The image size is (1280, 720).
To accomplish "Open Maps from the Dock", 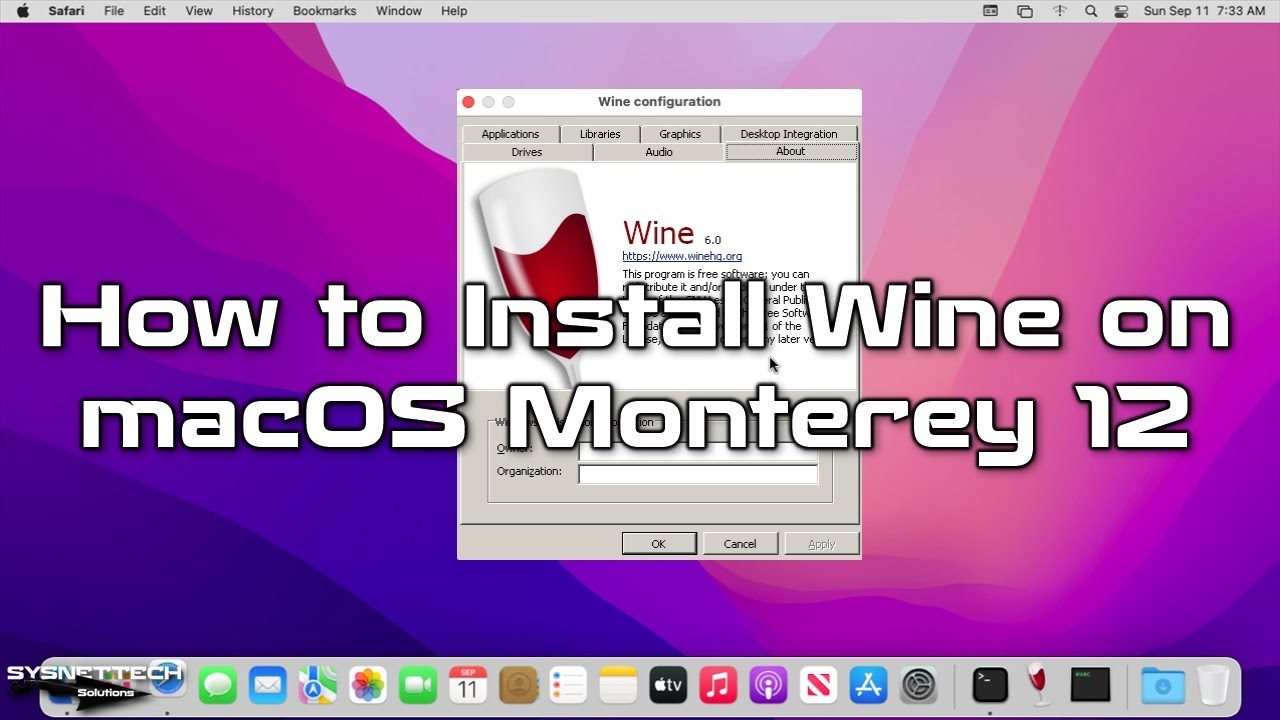I will (318, 685).
